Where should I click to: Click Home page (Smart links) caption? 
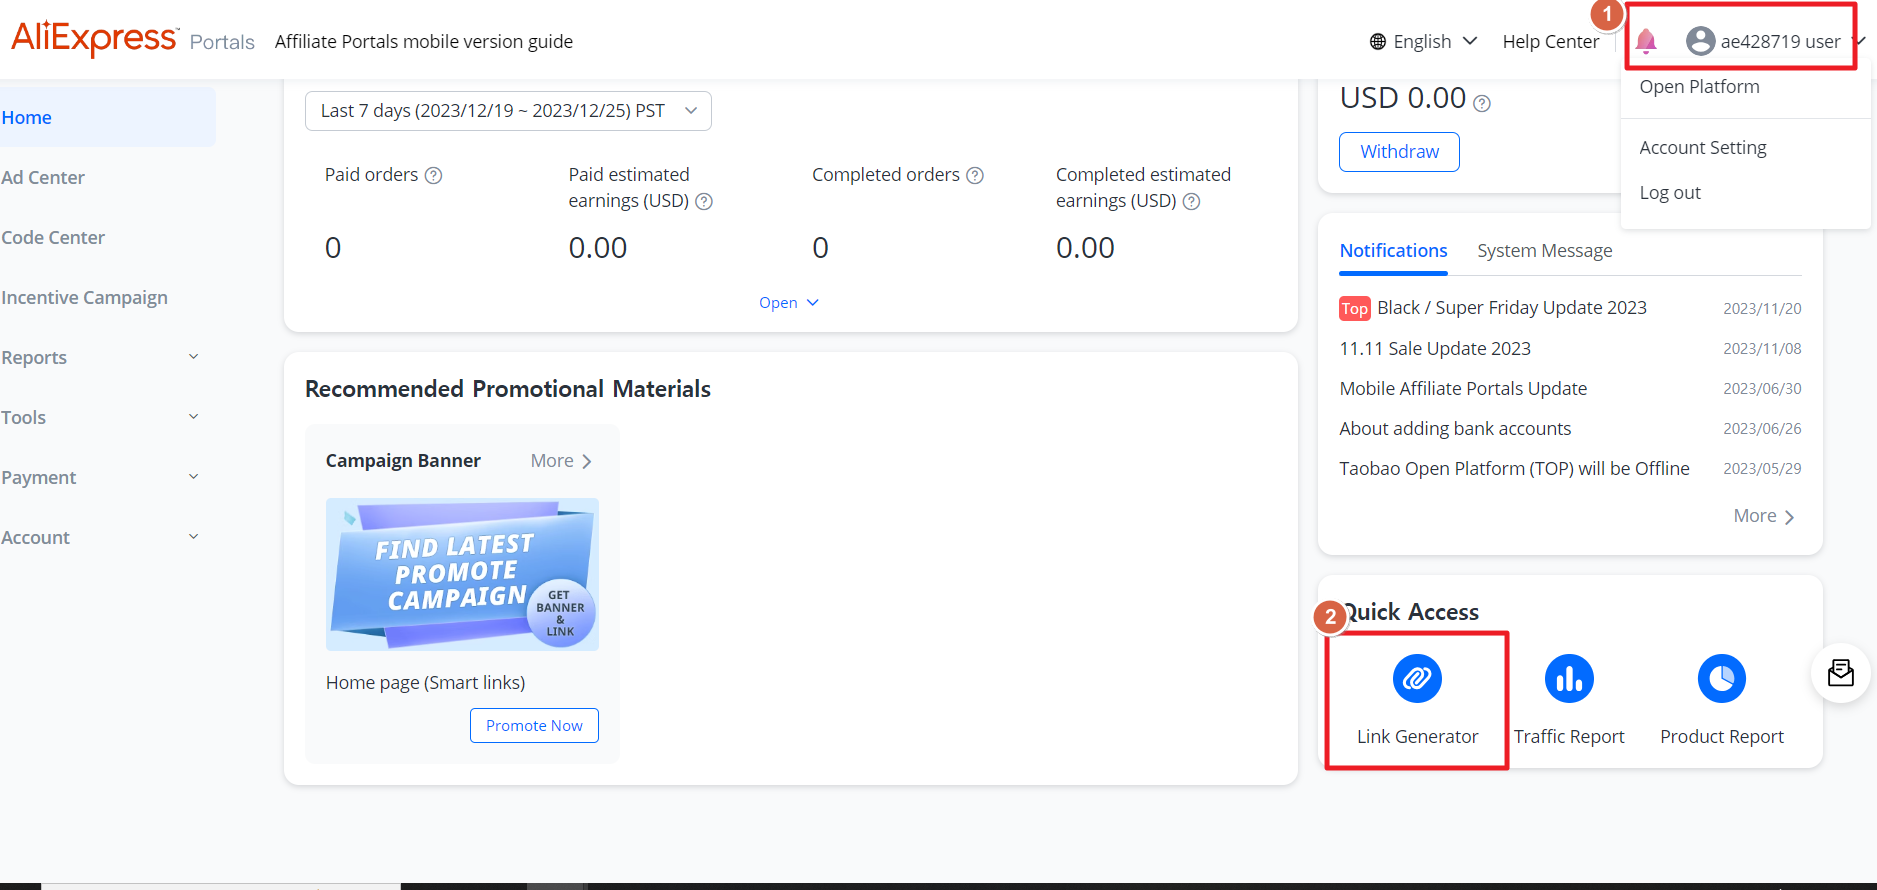(425, 683)
